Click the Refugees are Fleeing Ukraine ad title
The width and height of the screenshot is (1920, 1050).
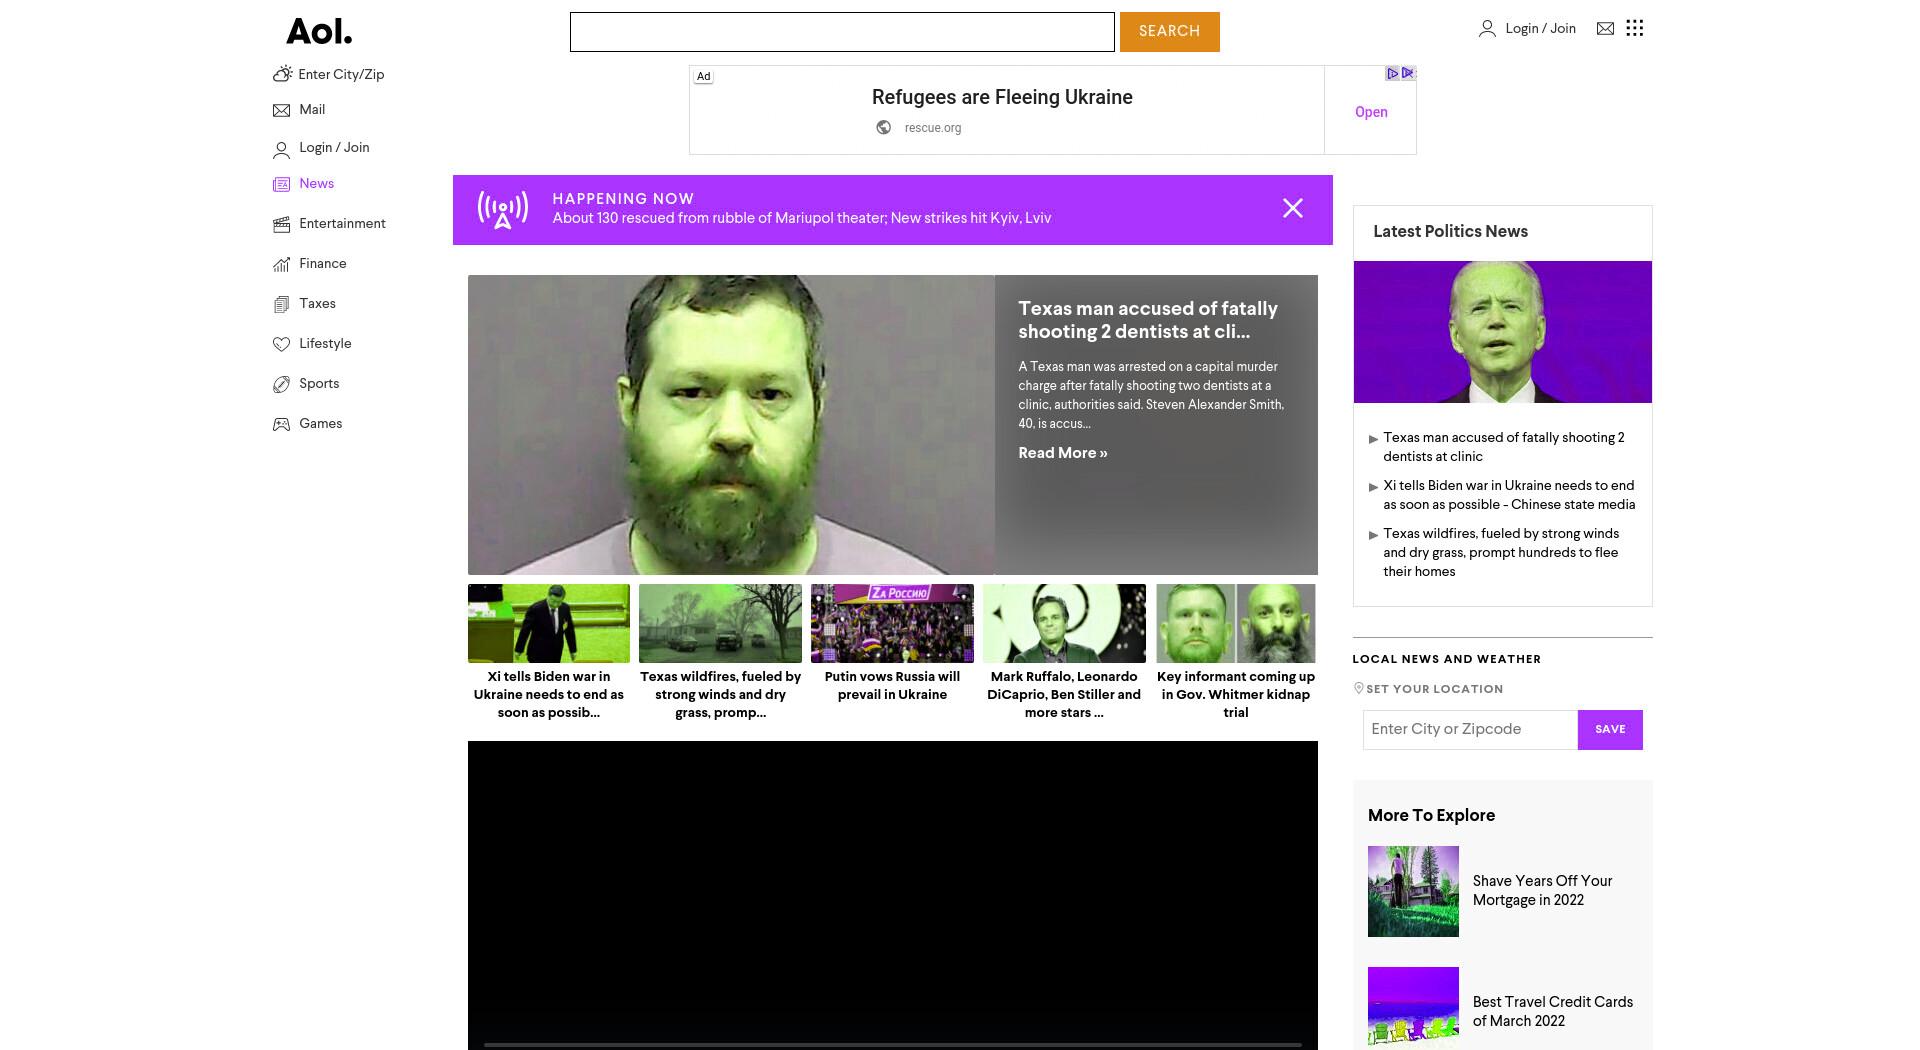tap(1002, 97)
